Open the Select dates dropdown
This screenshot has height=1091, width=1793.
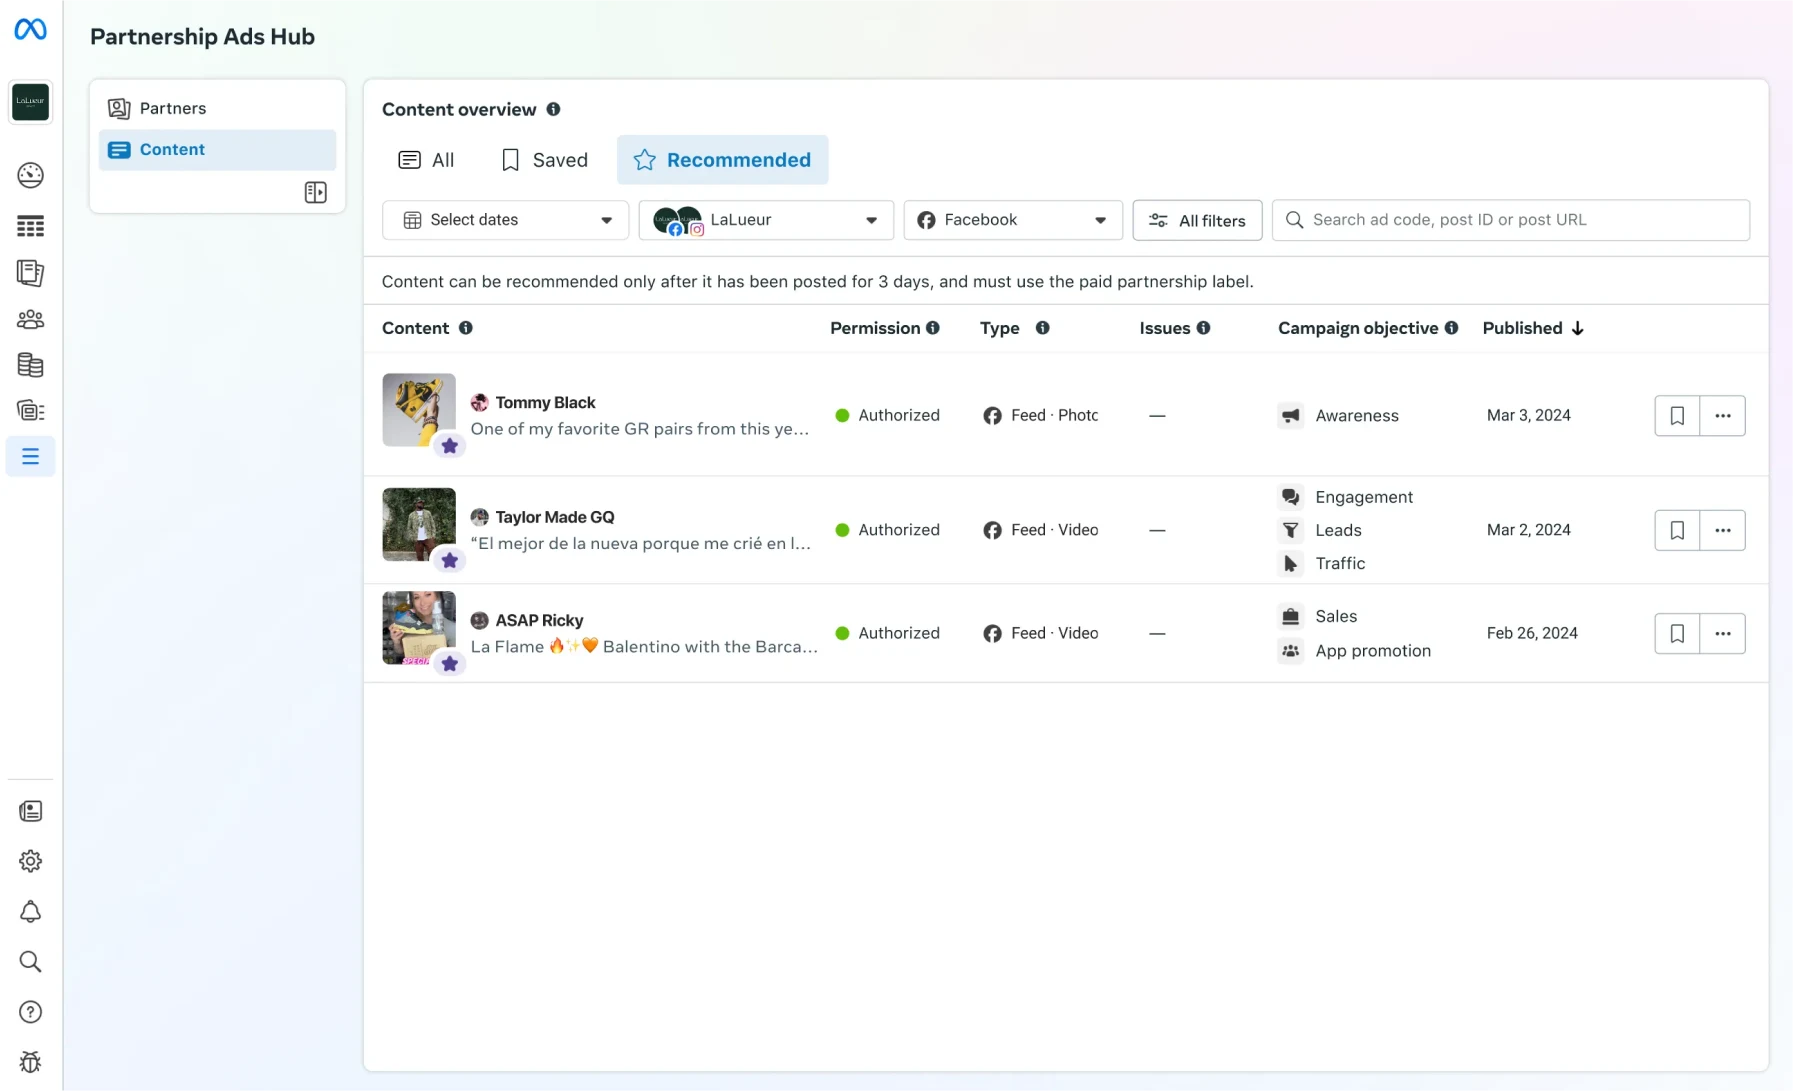[x=505, y=220]
